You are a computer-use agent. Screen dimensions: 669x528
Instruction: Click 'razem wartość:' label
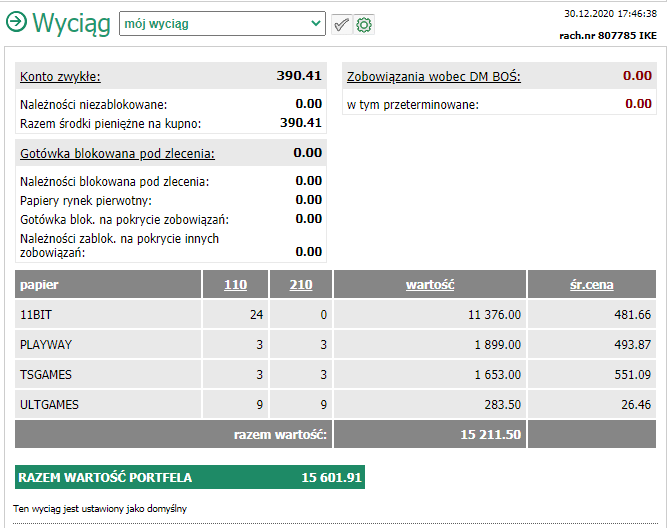coord(280,435)
